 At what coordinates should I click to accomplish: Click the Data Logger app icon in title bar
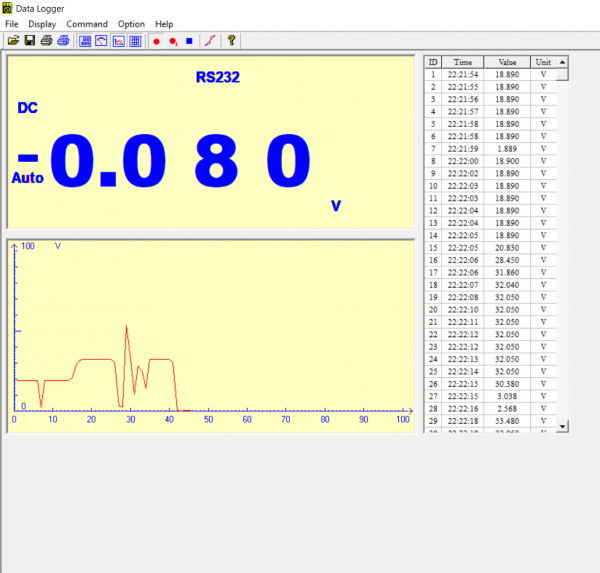click(x=7, y=8)
